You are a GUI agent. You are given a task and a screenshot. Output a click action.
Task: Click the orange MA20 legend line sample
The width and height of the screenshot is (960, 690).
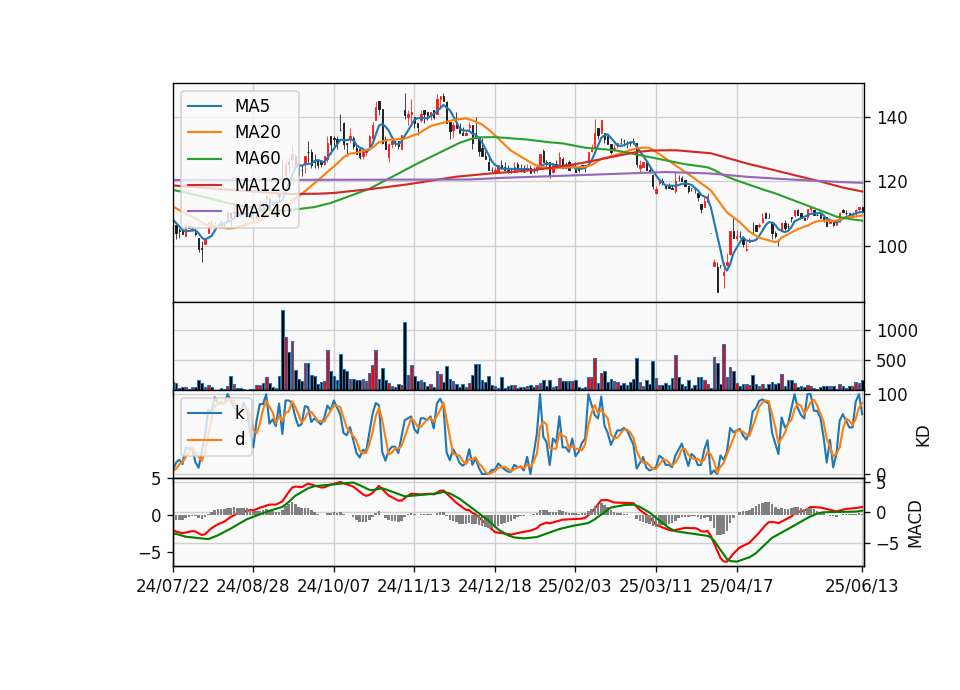(x=204, y=132)
